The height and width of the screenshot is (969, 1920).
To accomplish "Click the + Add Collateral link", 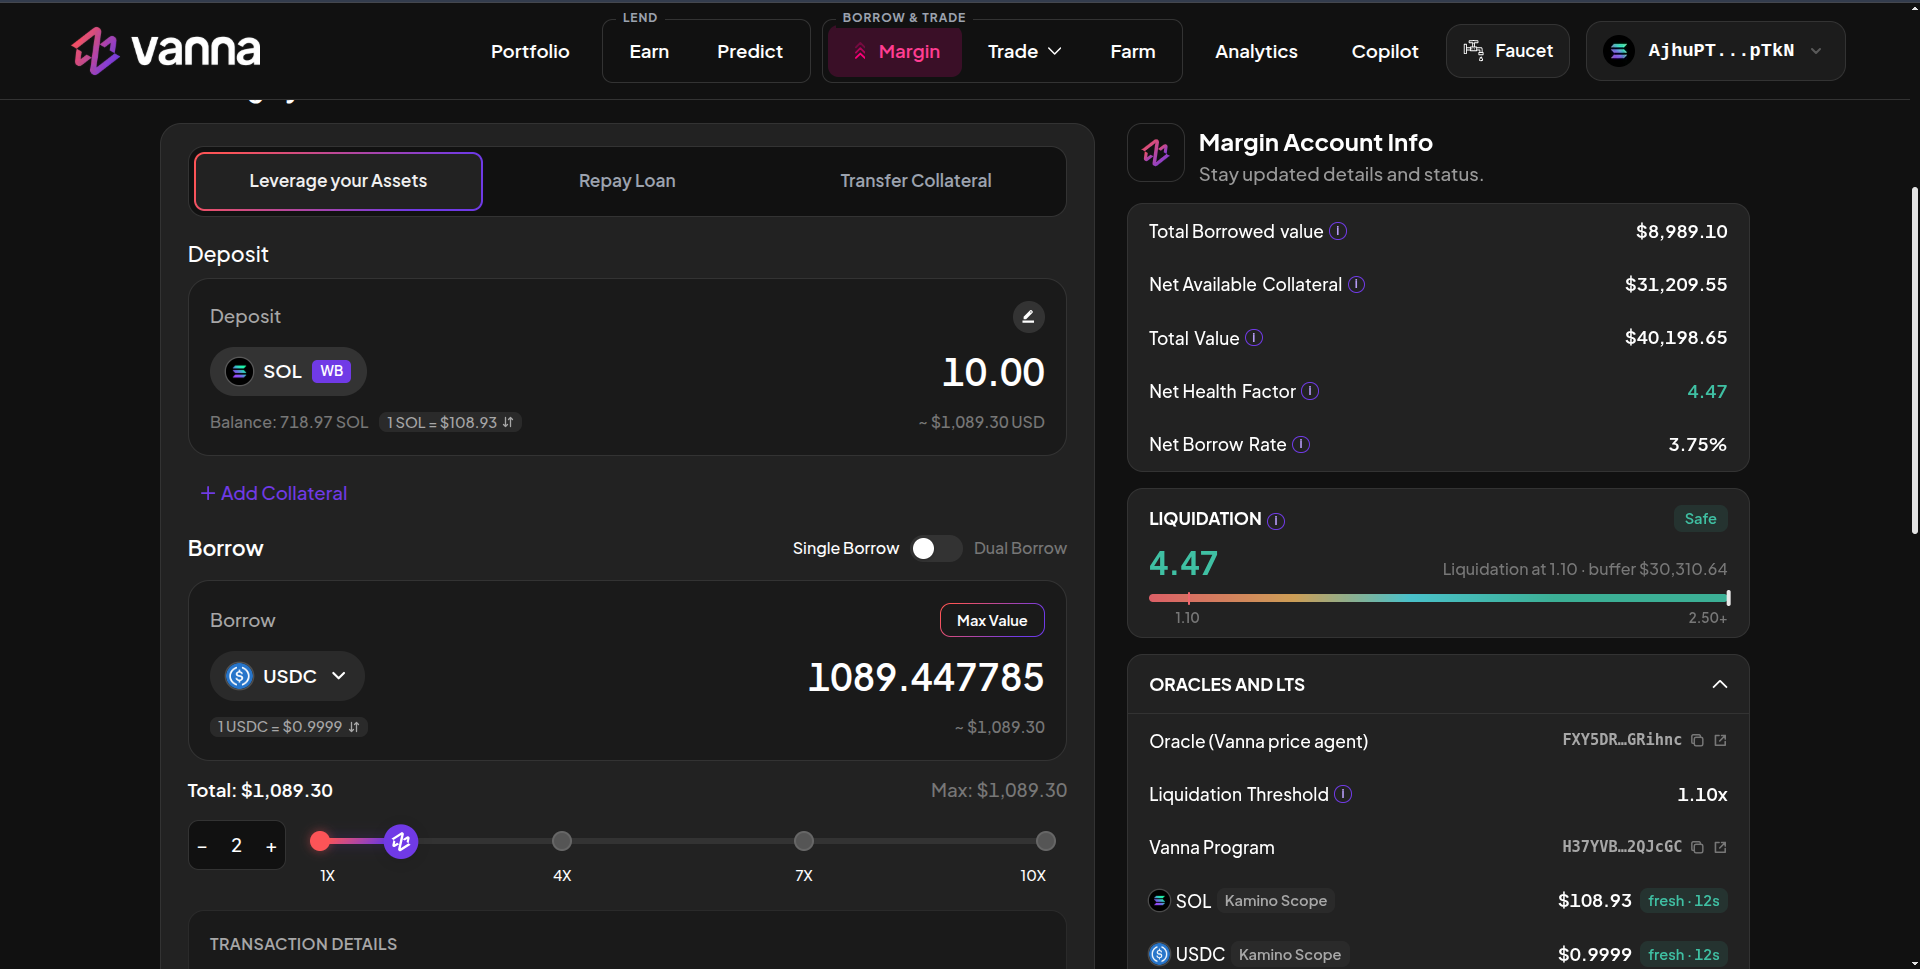I will 274,493.
